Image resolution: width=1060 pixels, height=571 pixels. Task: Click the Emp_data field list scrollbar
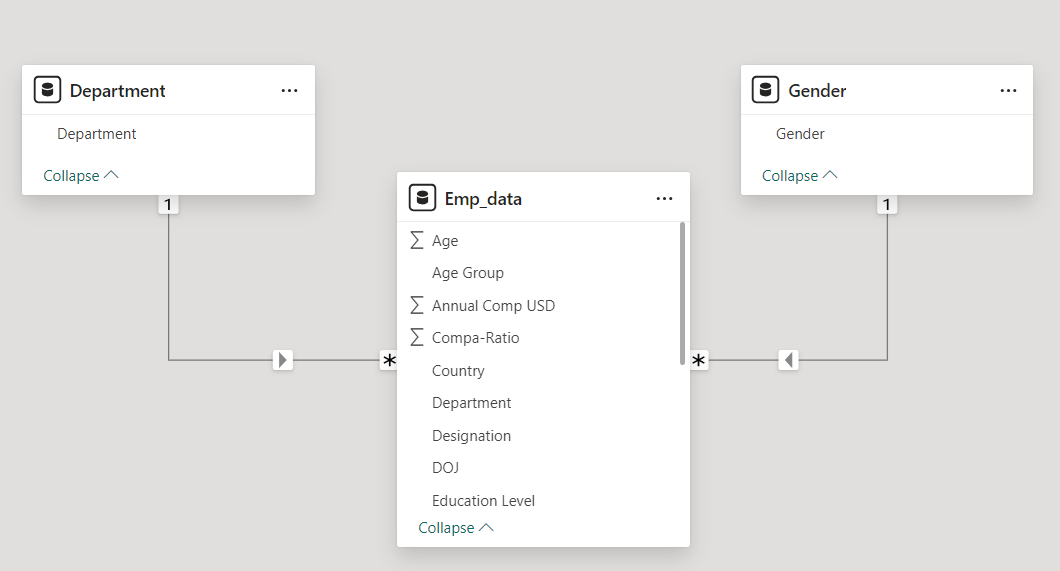click(682, 292)
